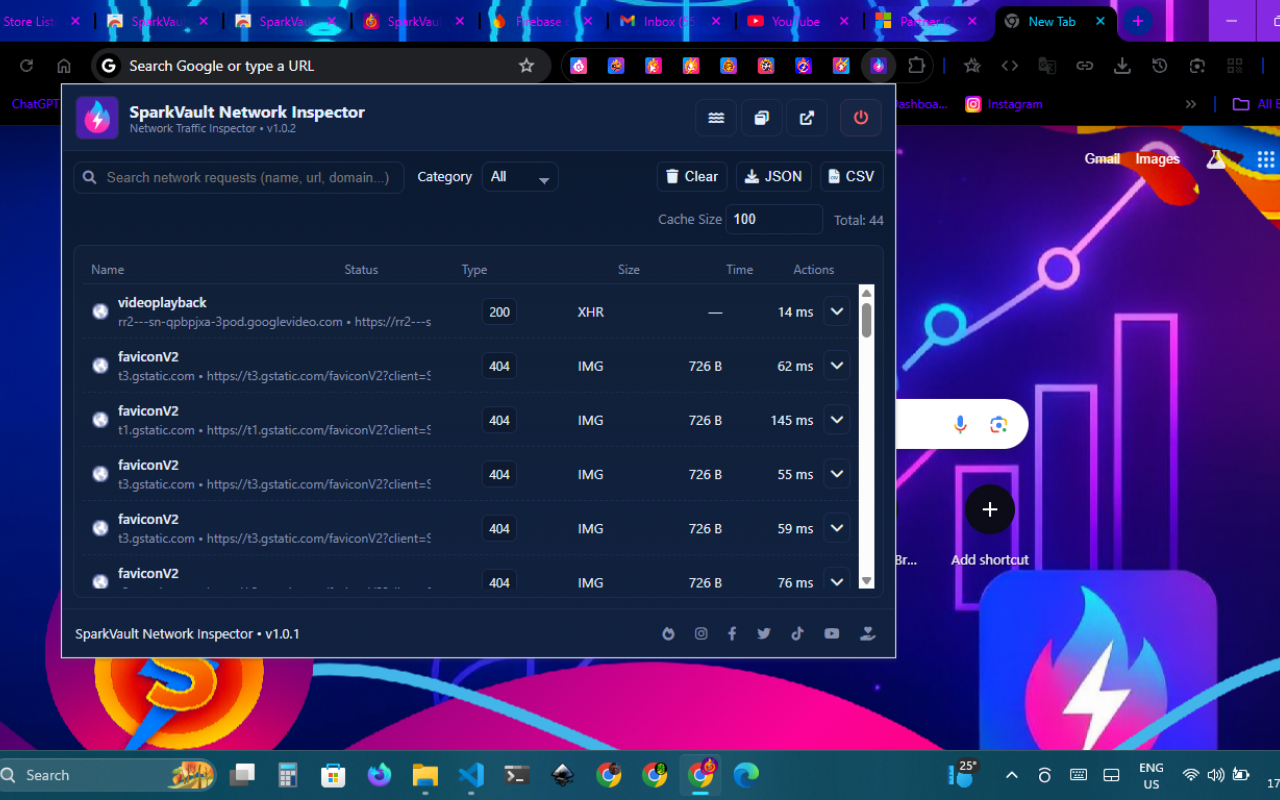Expand the faviconV2 row with 62 ms
This screenshot has width=1280, height=800.
[x=837, y=366]
